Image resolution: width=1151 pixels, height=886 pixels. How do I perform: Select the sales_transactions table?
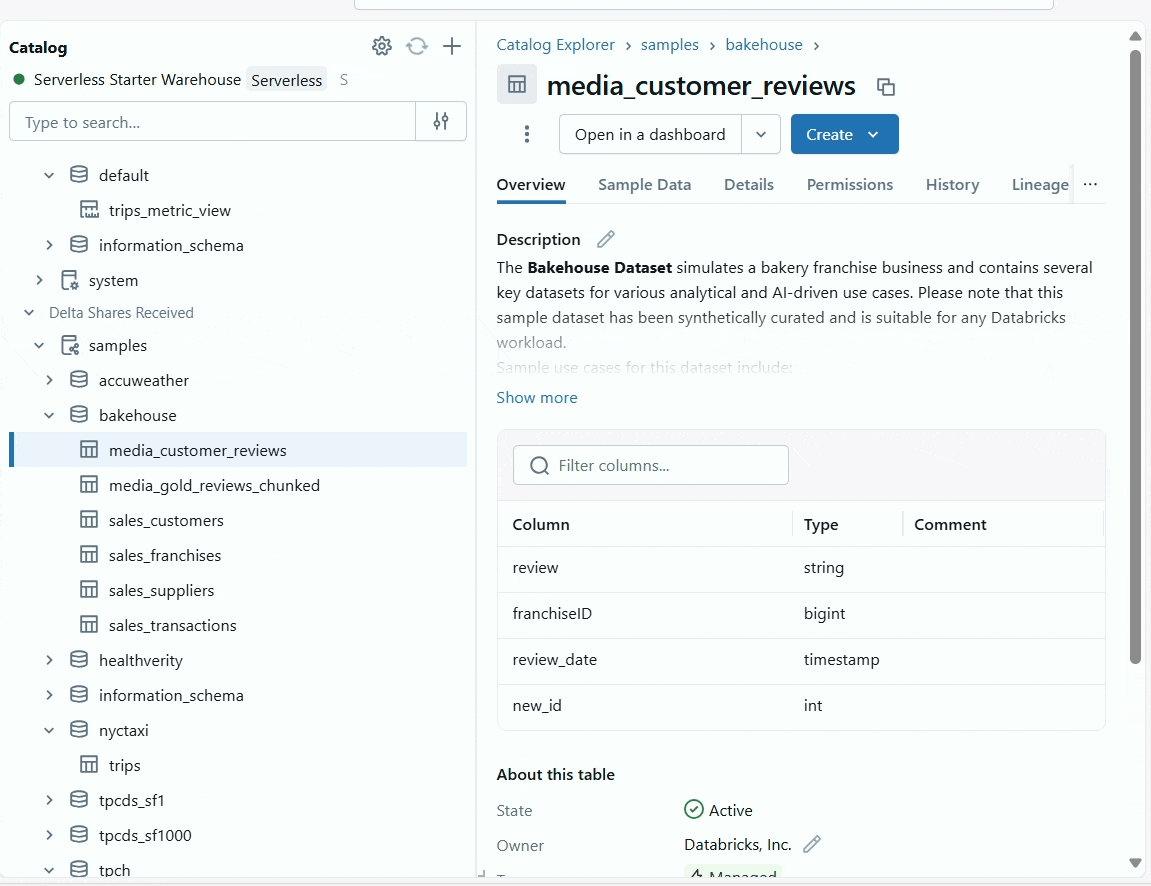(172, 625)
